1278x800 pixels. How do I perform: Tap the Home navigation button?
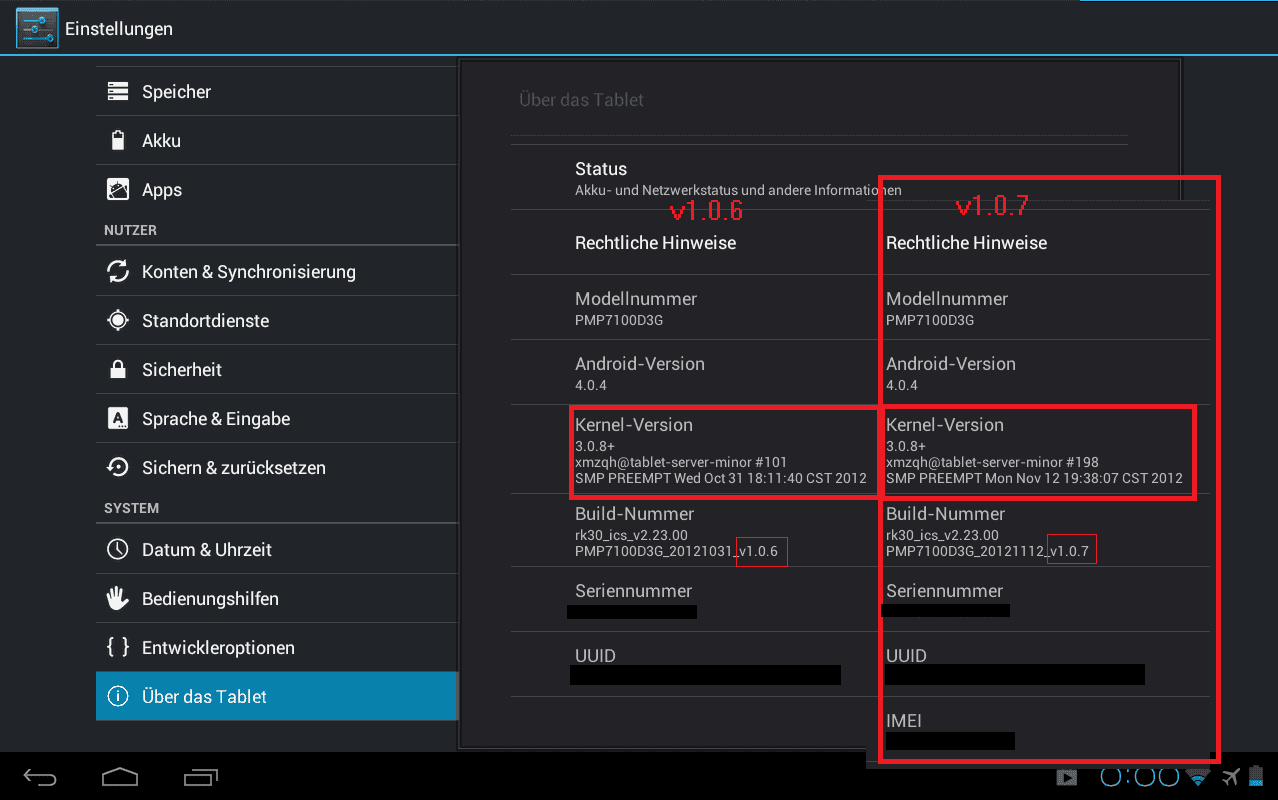120,776
